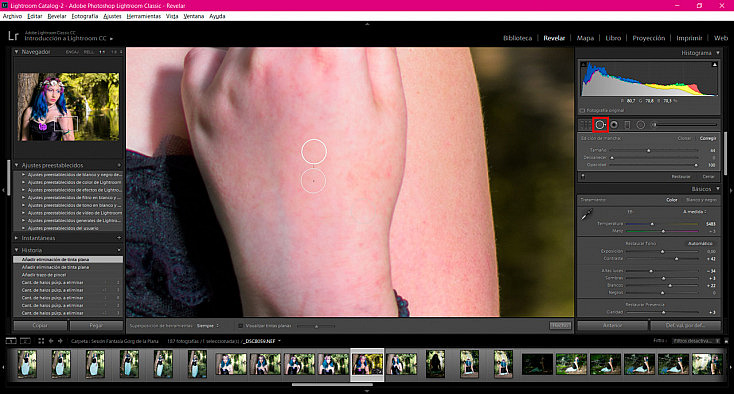Go to the next photo arrow in filmstrip bar
734x394 pixels.
coord(60,341)
